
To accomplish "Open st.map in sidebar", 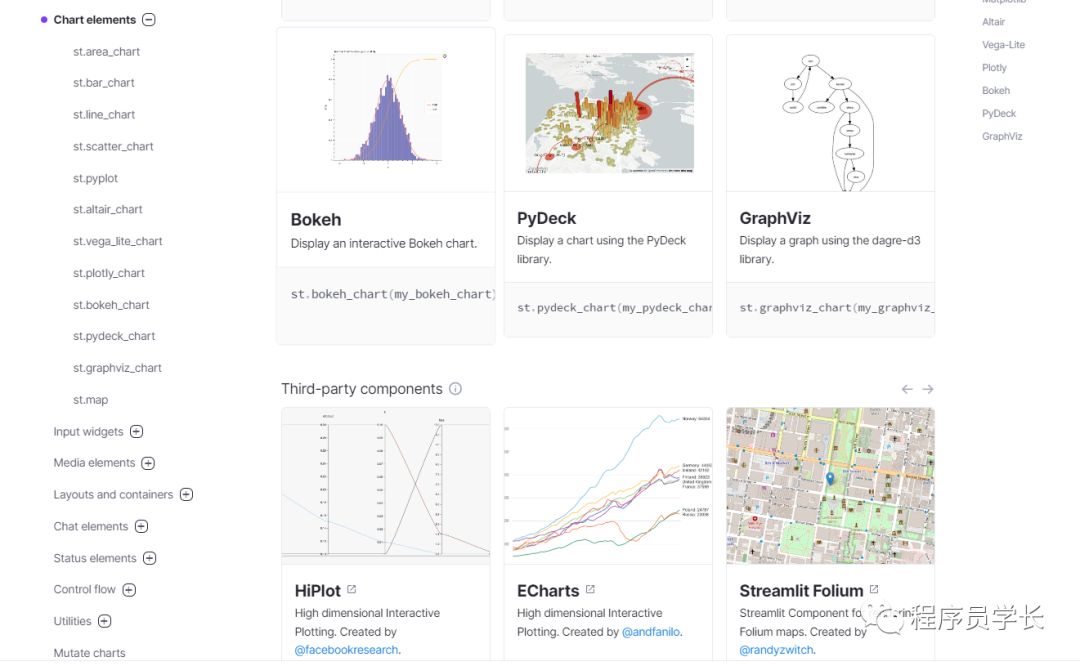I will tap(90, 399).
